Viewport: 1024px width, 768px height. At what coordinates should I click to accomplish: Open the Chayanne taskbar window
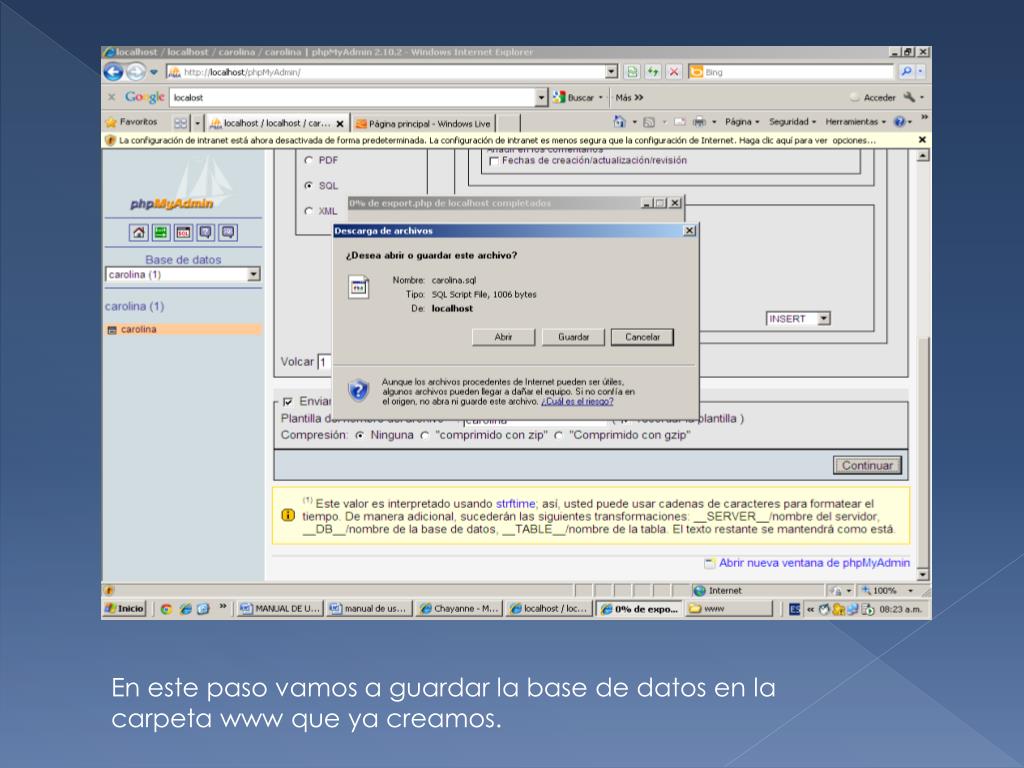click(458, 609)
